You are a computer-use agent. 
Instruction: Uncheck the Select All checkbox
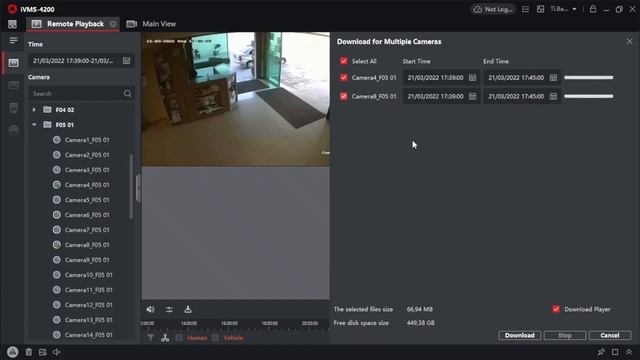point(344,61)
